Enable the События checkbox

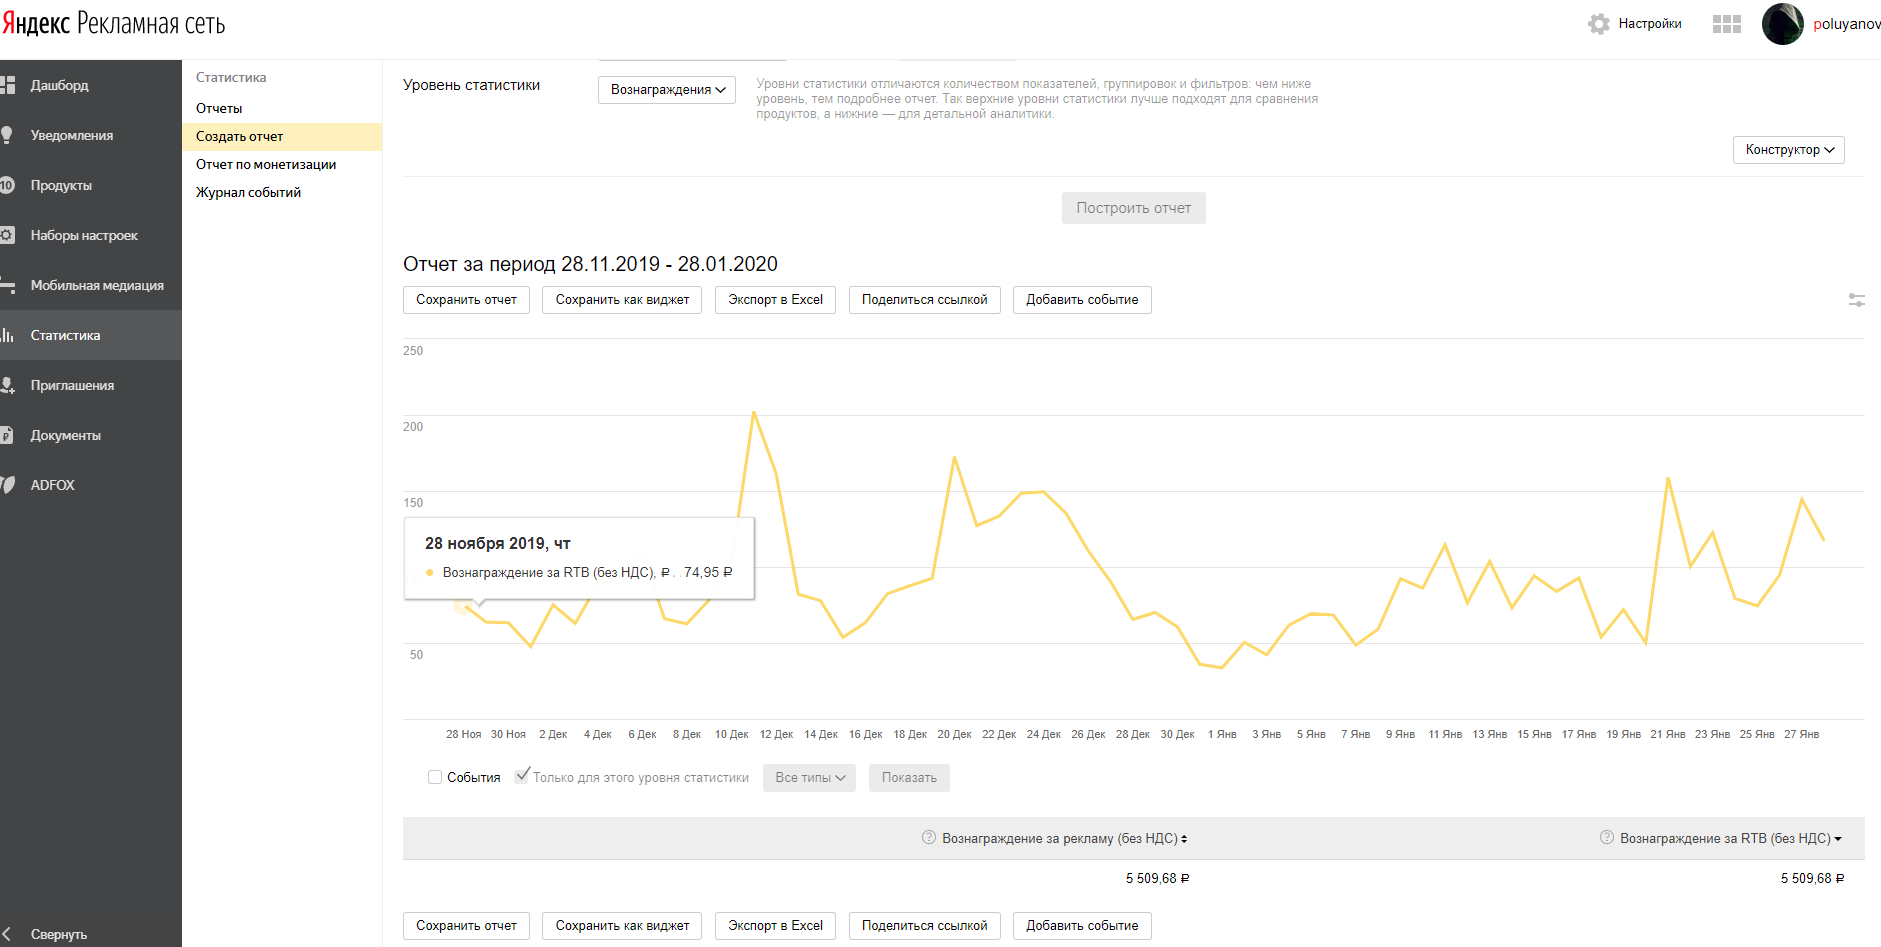pyautogui.click(x=435, y=777)
